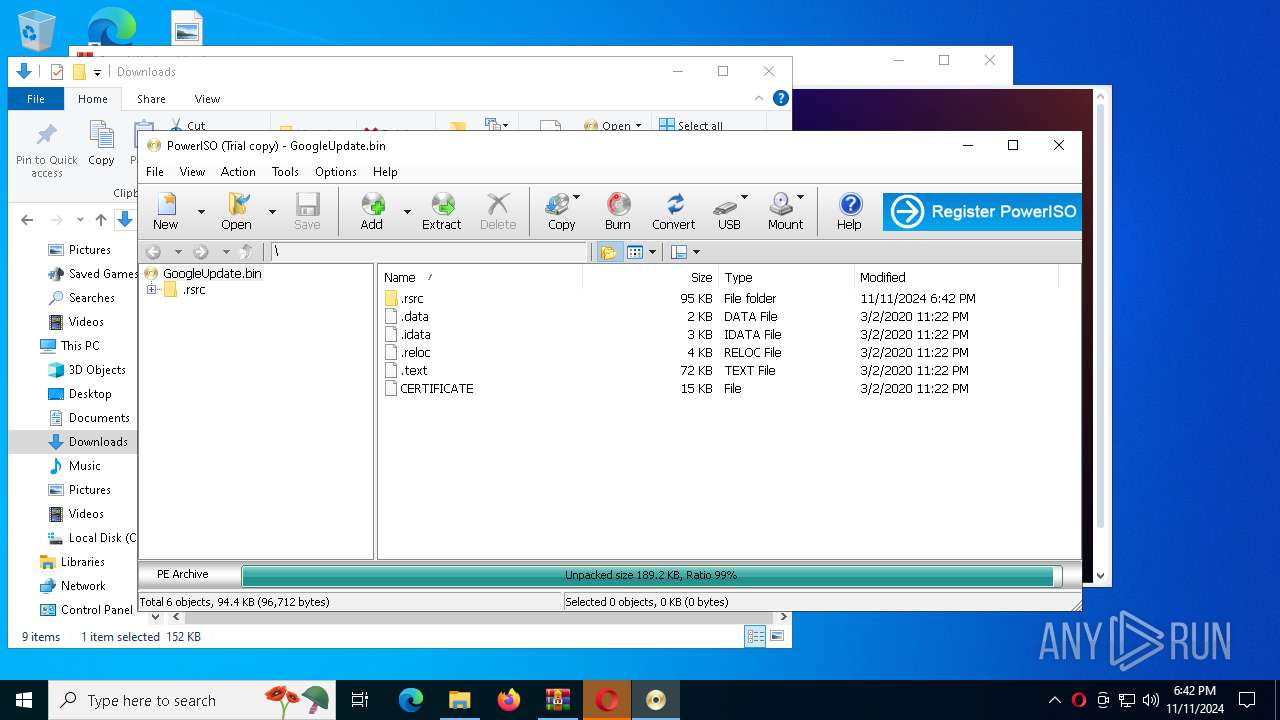Open the Share tab in Explorer ribbon

(x=151, y=99)
